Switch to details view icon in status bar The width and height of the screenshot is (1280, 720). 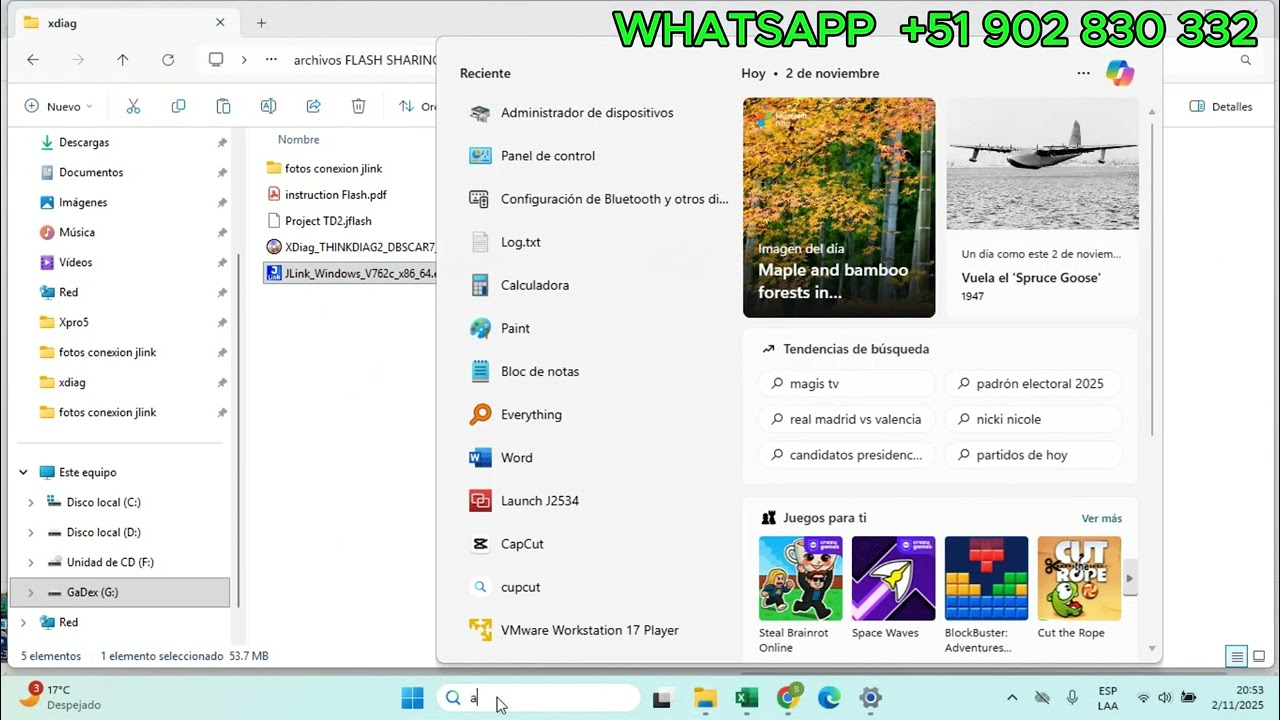point(1237,656)
